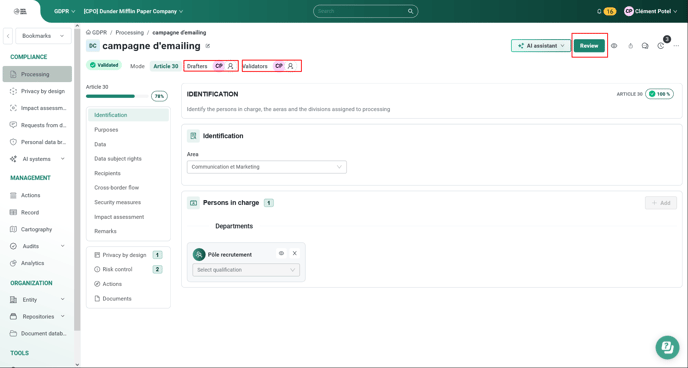Viewport: 688px width, 368px height.
Task: Click the CP avatar in Validators
Action: (x=279, y=66)
